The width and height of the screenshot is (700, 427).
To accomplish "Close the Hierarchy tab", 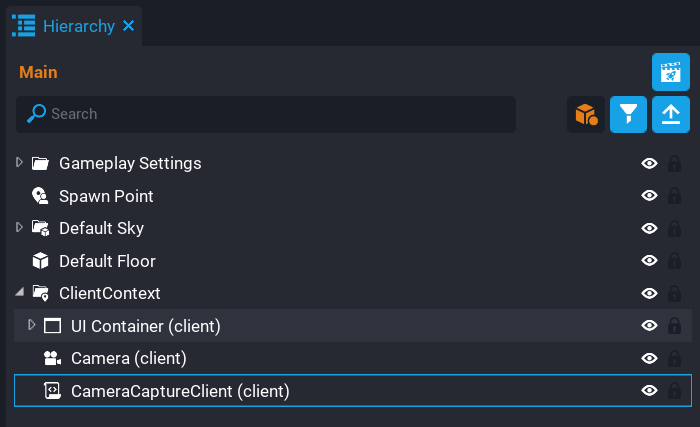I will point(128,26).
